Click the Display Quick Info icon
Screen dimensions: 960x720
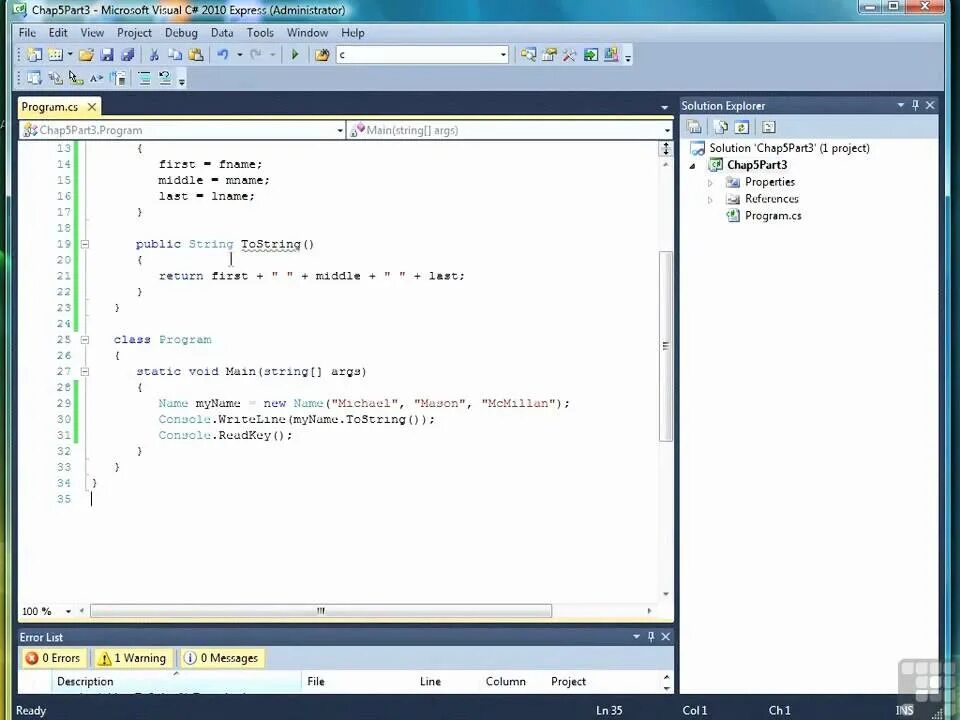76,78
